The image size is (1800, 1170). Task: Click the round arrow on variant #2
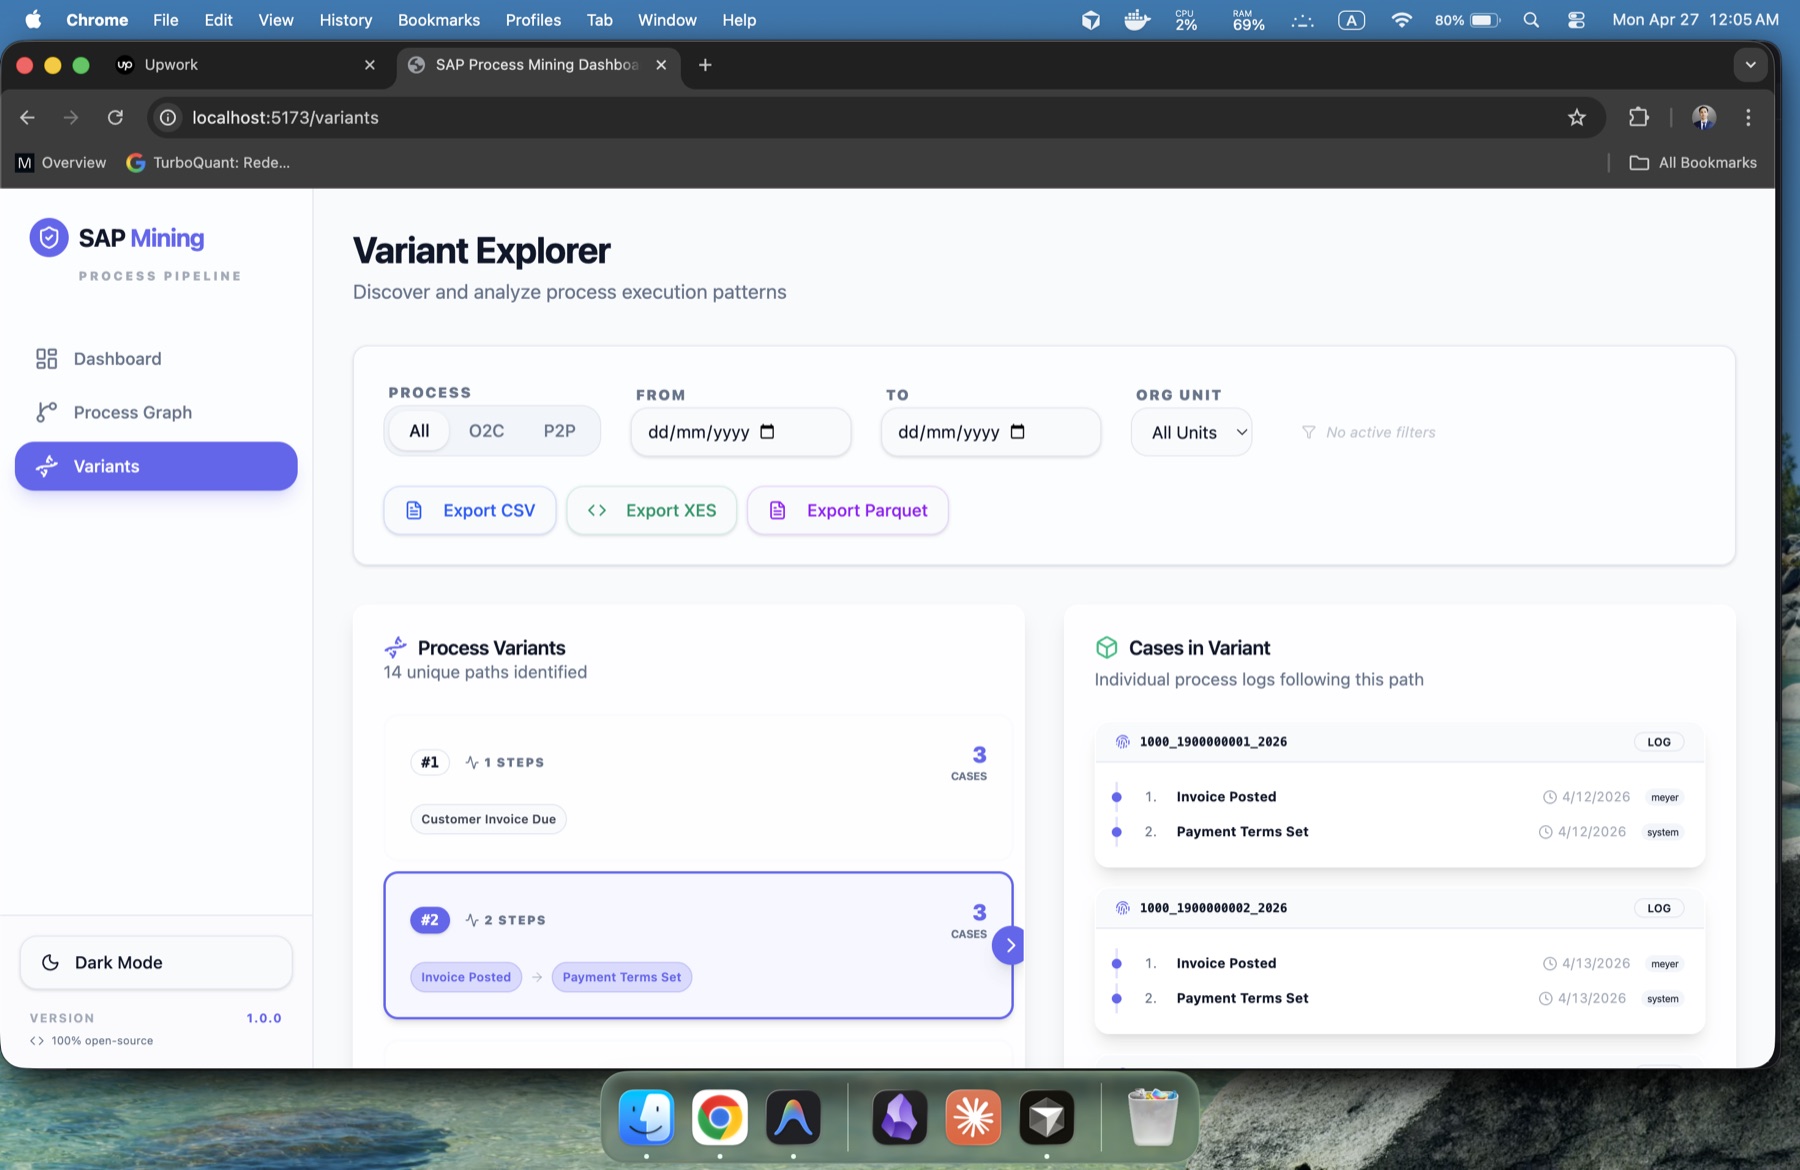(1009, 945)
